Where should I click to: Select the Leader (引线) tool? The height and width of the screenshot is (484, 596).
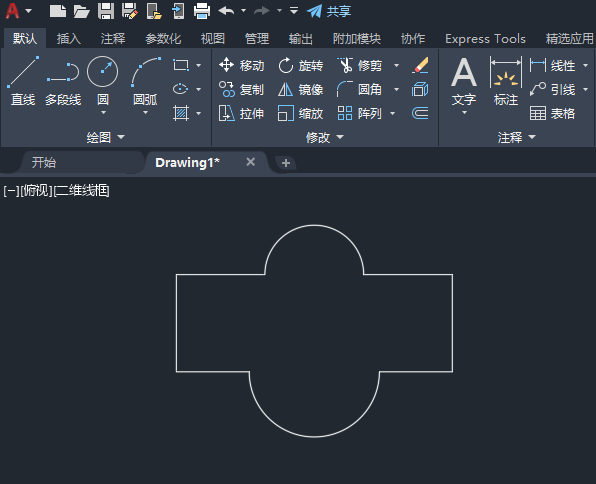pos(553,89)
